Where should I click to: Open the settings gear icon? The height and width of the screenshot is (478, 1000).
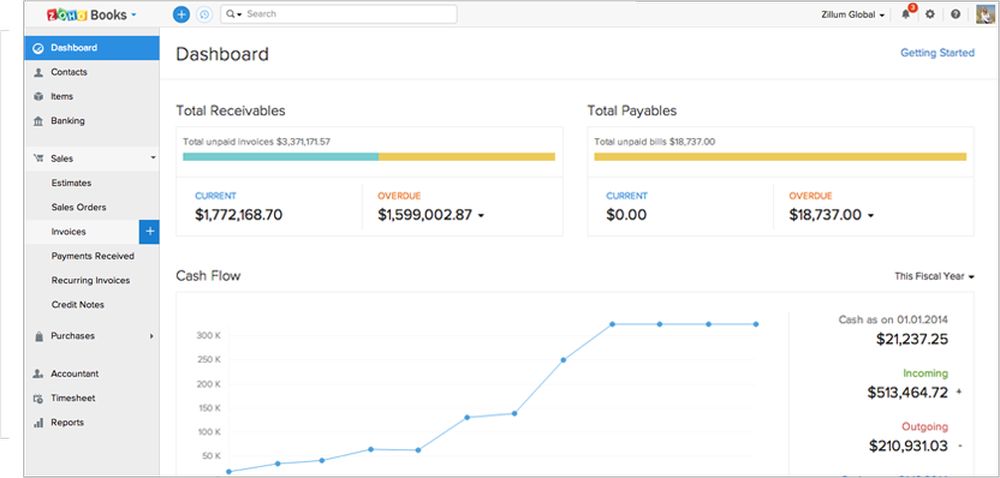930,15
